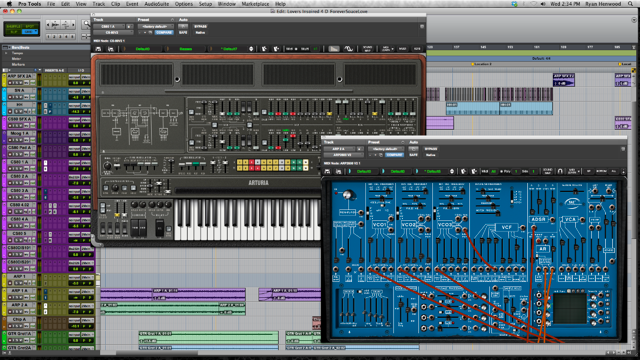Enable automation Safe in CS-80 window
640x360 pixels.
183,33
